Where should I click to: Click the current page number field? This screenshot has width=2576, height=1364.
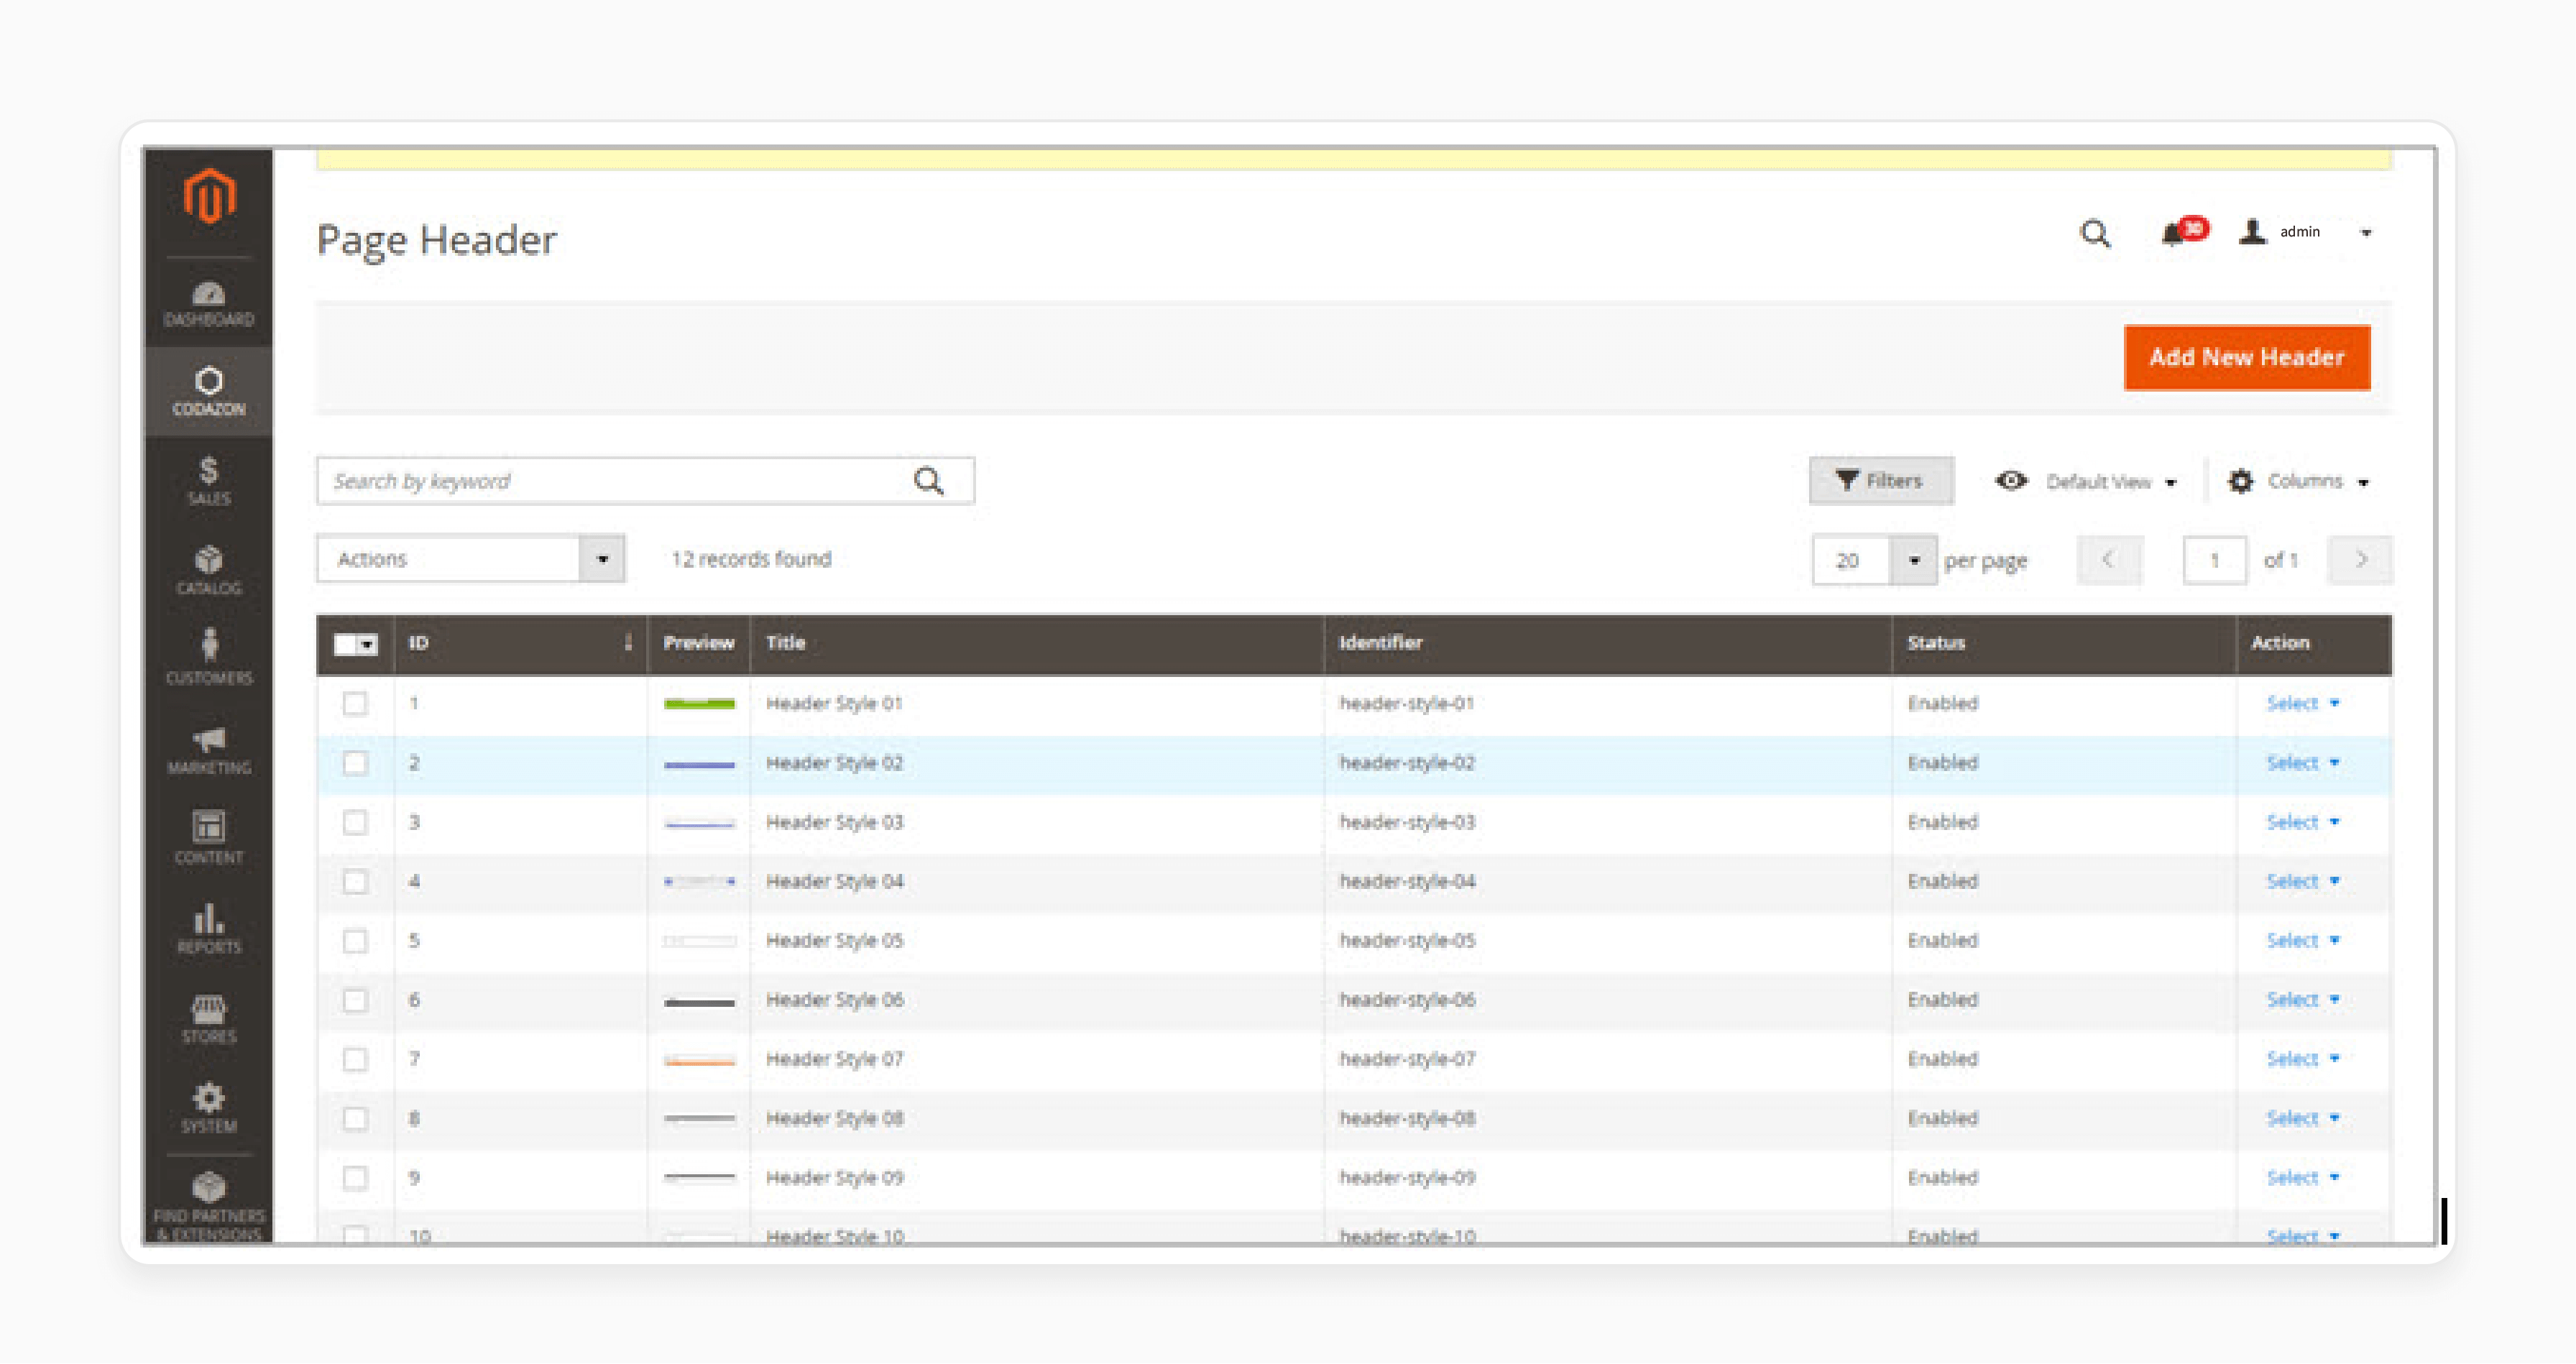point(2214,561)
